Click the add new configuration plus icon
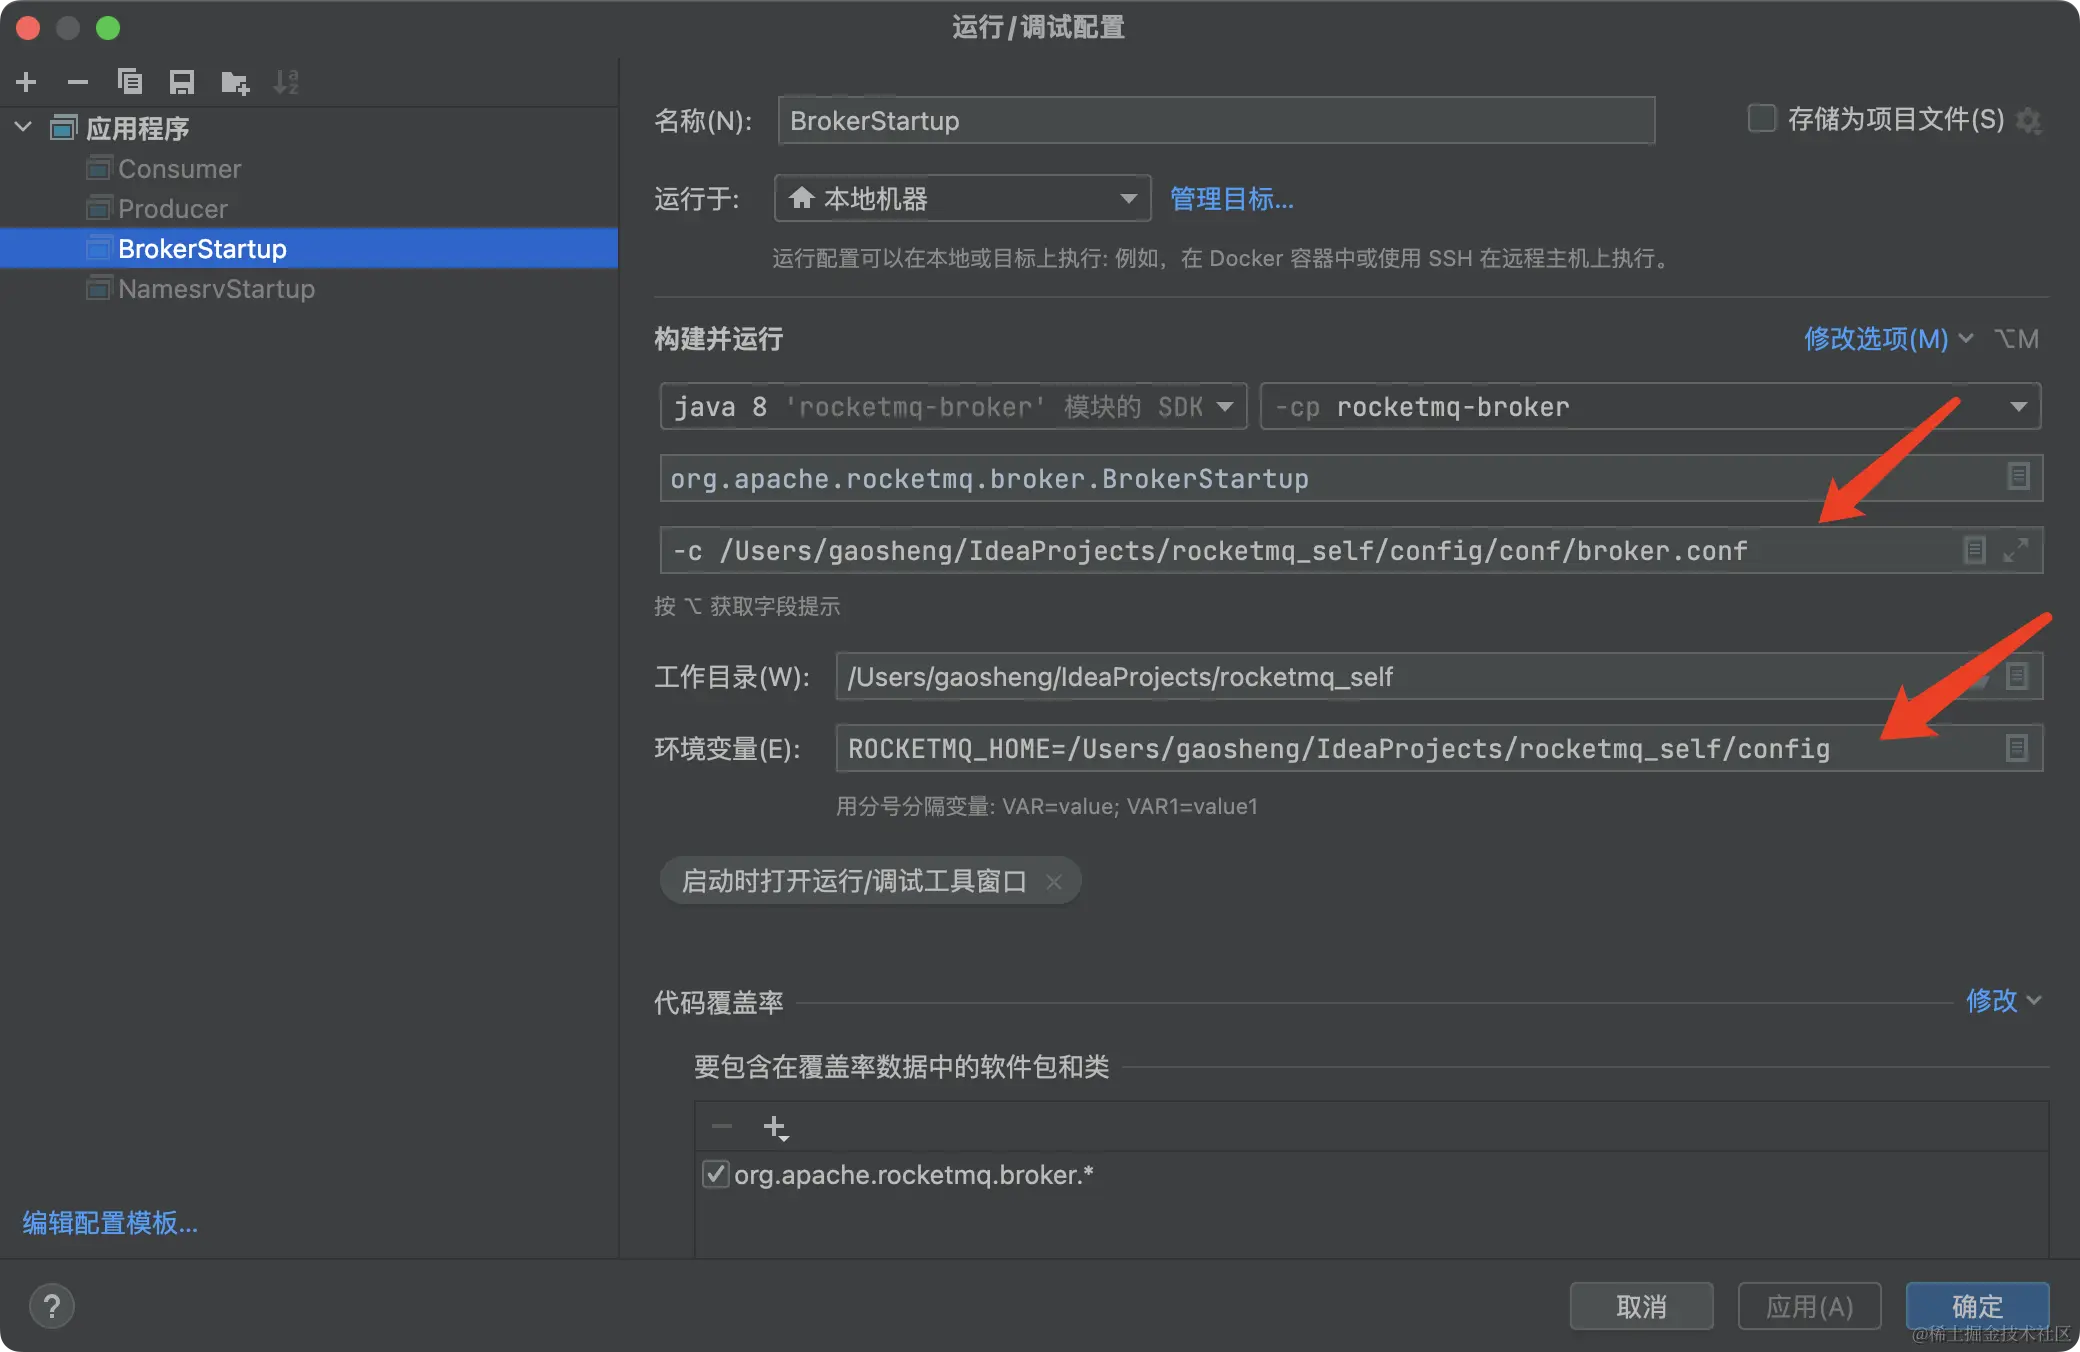This screenshot has width=2080, height=1352. pos(27,82)
